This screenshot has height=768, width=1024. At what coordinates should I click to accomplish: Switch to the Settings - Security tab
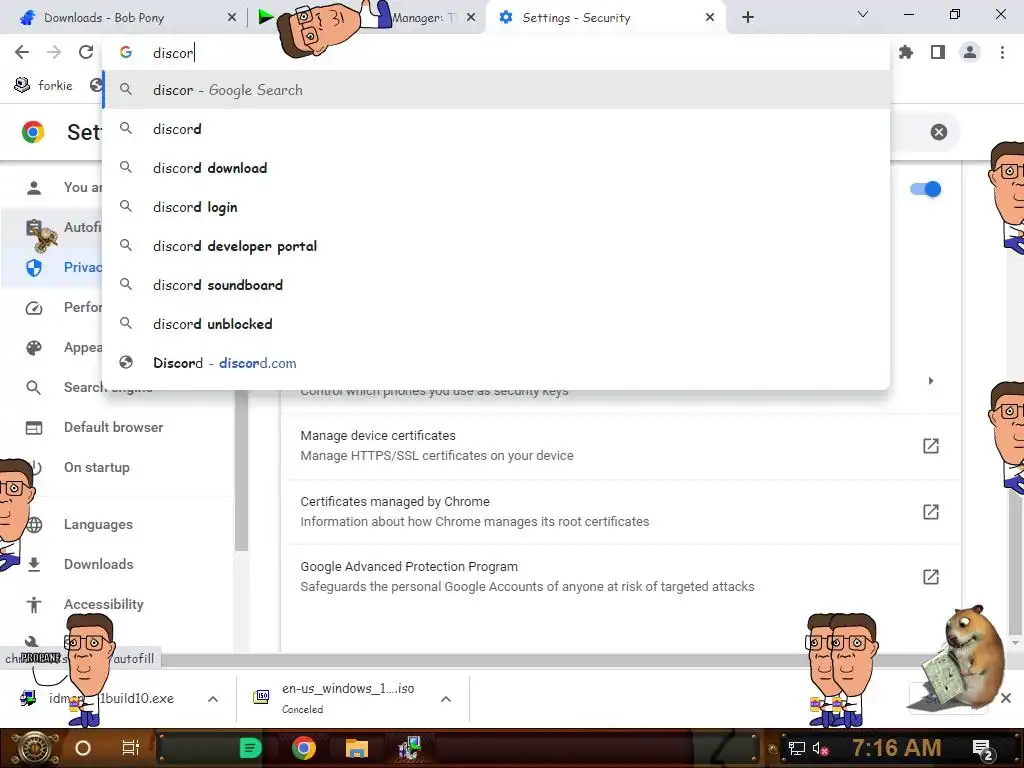[601, 18]
